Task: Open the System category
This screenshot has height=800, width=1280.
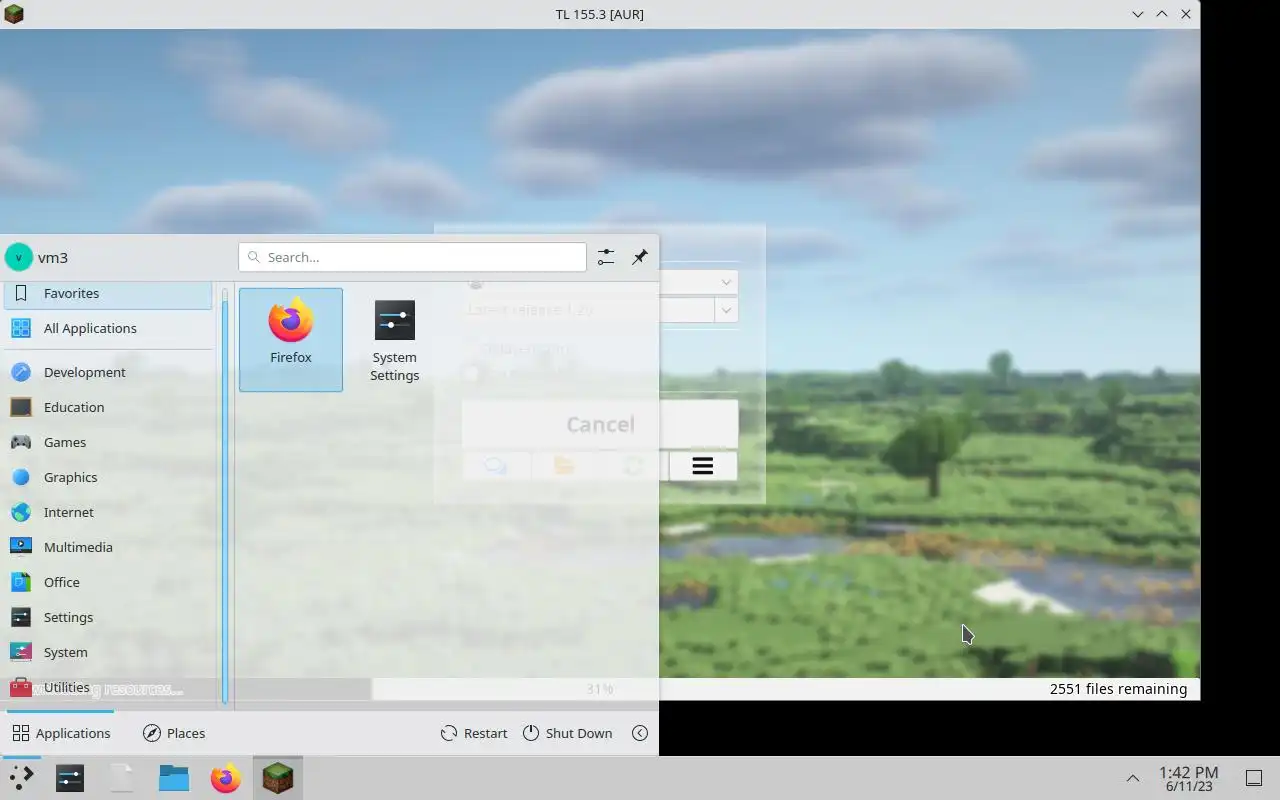Action: pos(108,652)
